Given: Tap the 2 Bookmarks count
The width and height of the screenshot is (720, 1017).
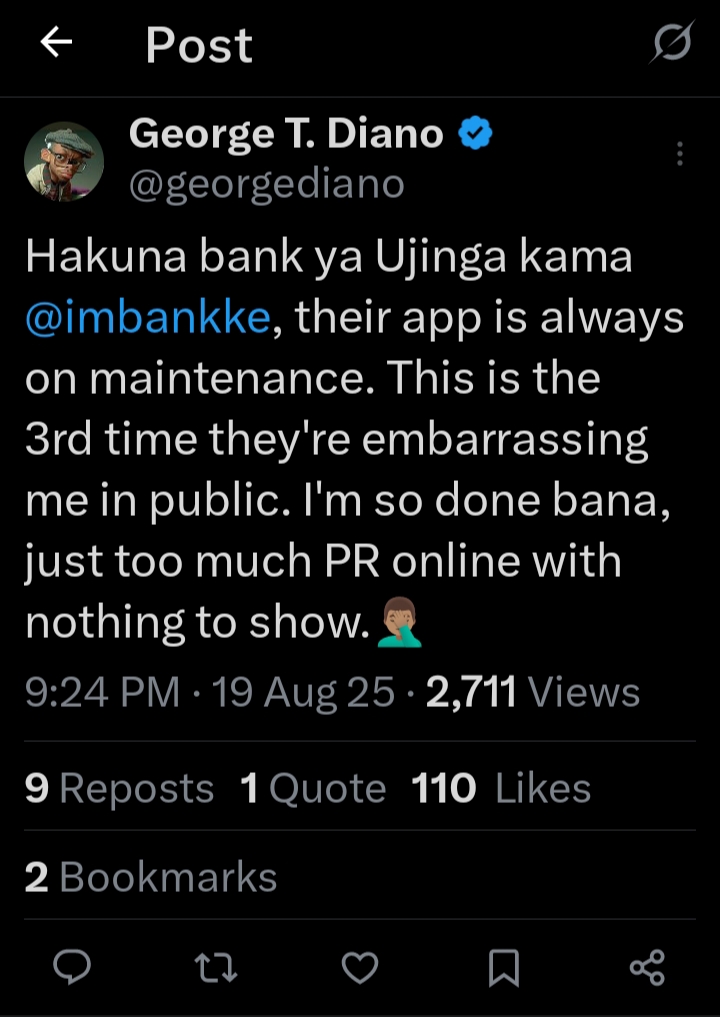Looking at the screenshot, I should pos(151,877).
